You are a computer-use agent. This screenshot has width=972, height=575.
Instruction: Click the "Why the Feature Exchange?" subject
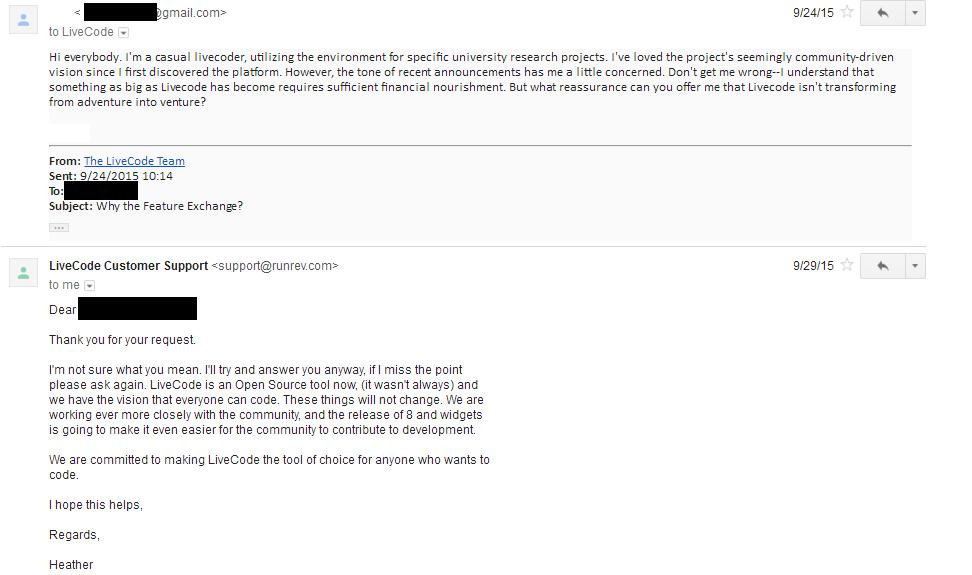[169, 206]
